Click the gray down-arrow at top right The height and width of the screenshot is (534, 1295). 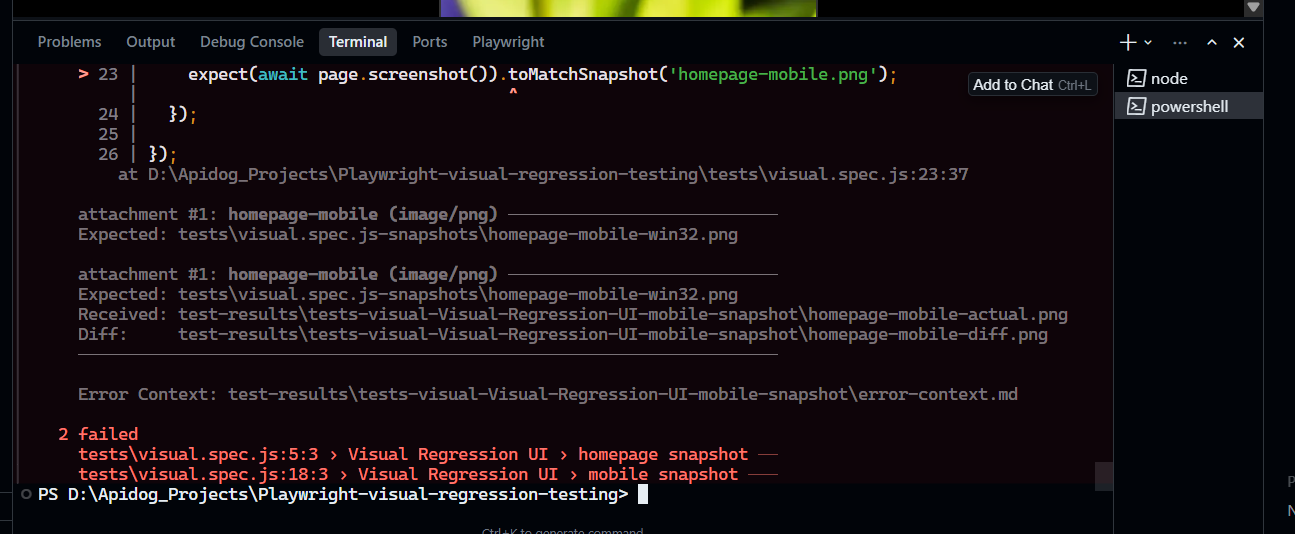pos(1253,7)
